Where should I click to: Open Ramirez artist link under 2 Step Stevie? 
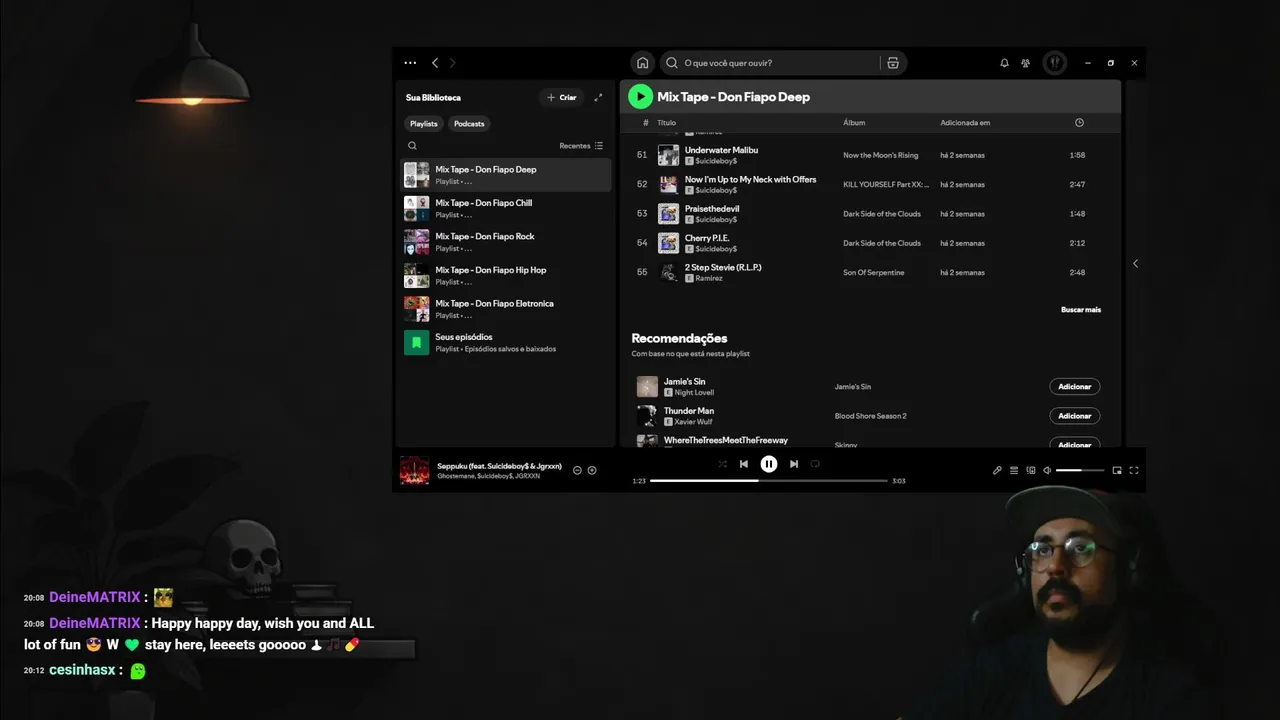click(709, 278)
